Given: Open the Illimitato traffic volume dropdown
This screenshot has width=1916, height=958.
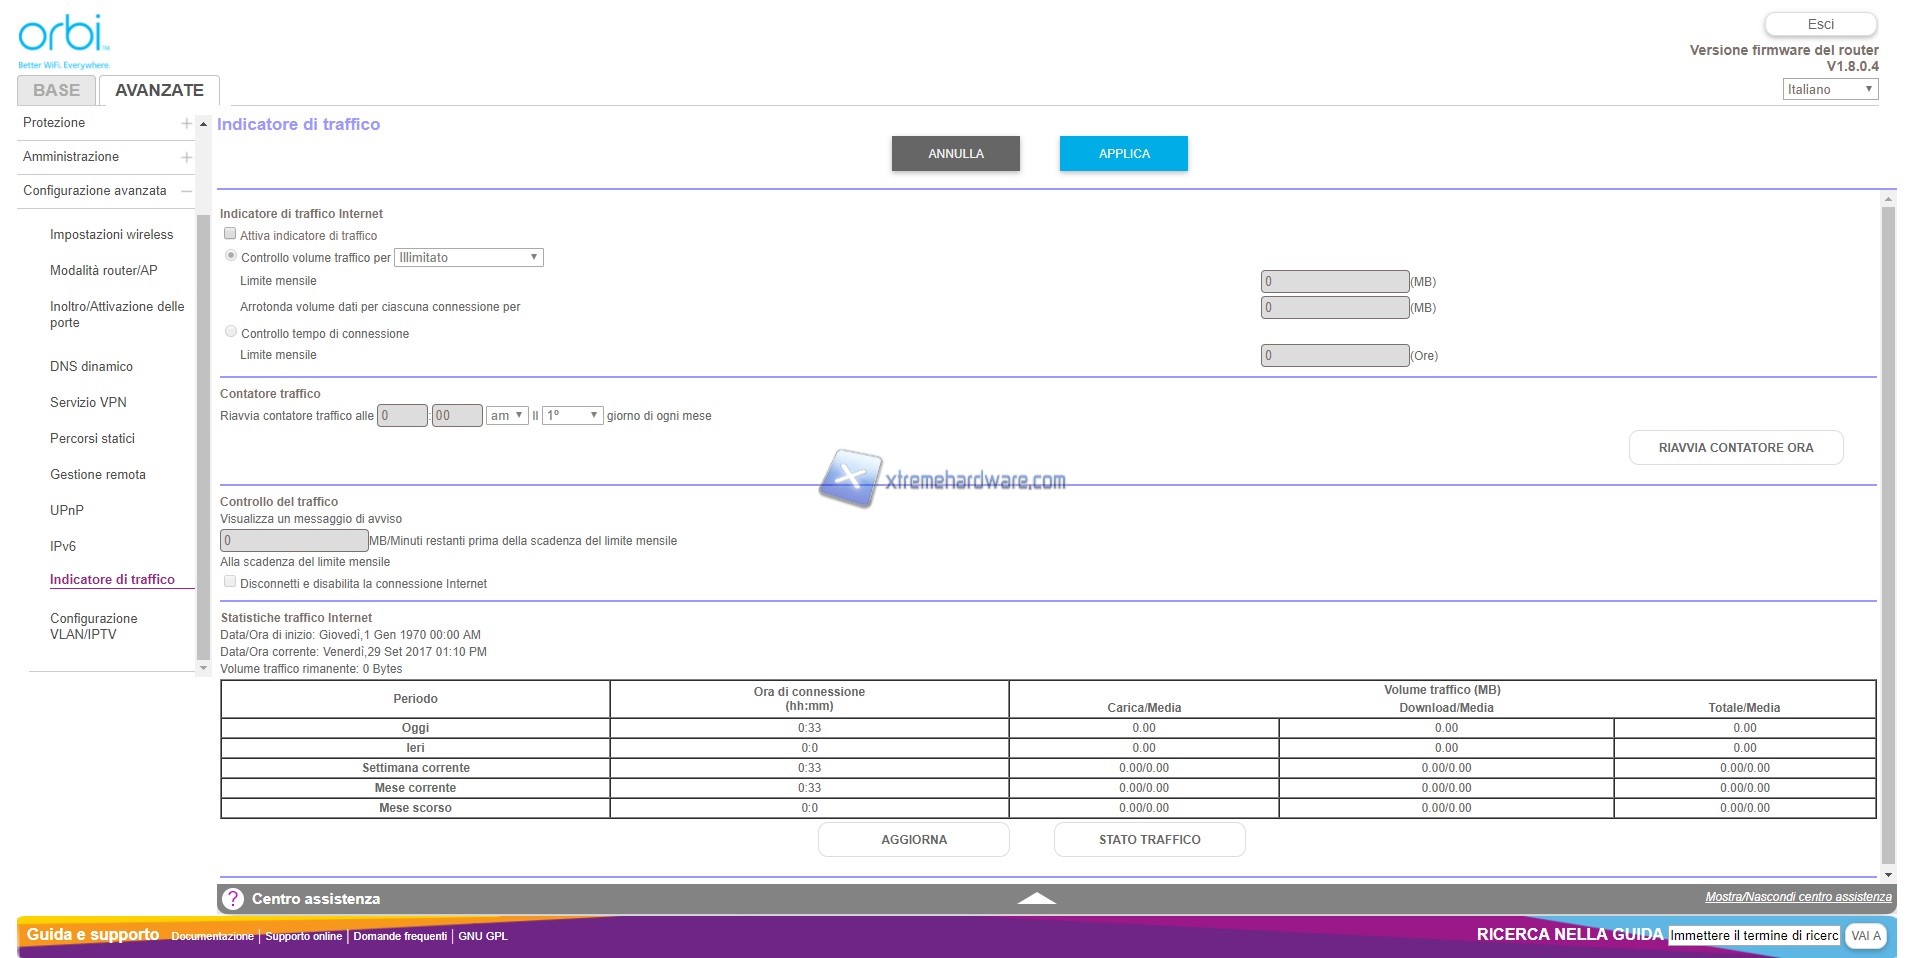Looking at the screenshot, I should coord(468,258).
